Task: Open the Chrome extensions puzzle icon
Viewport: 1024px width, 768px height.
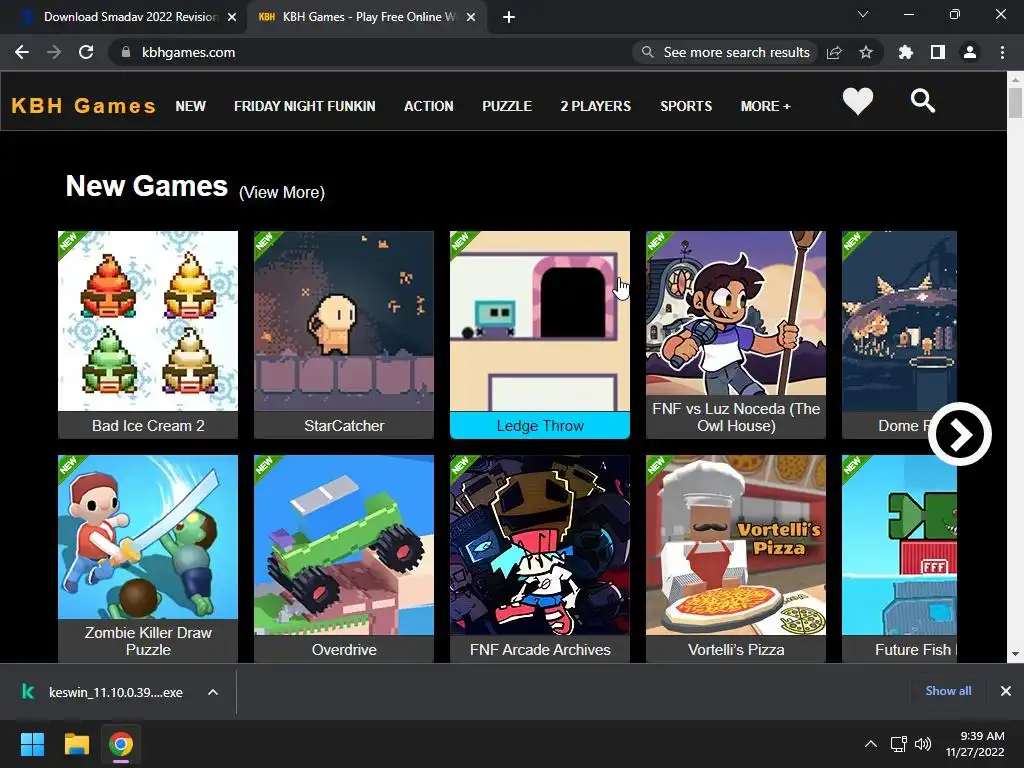Action: (x=906, y=52)
